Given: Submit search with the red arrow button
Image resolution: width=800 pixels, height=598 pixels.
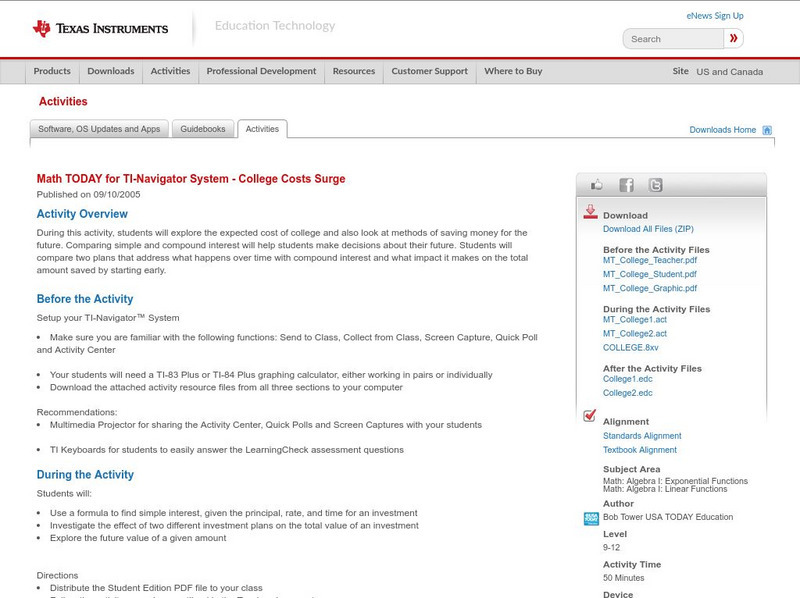Looking at the screenshot, I should click(x=733, y=39).
